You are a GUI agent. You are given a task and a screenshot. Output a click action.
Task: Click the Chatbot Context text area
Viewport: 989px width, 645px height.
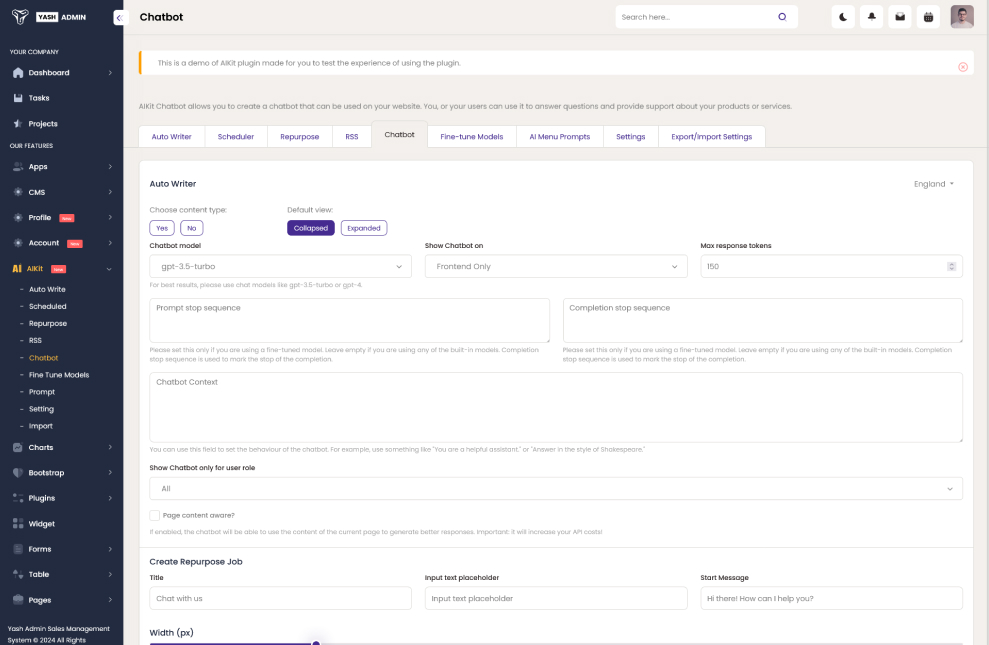556,407
